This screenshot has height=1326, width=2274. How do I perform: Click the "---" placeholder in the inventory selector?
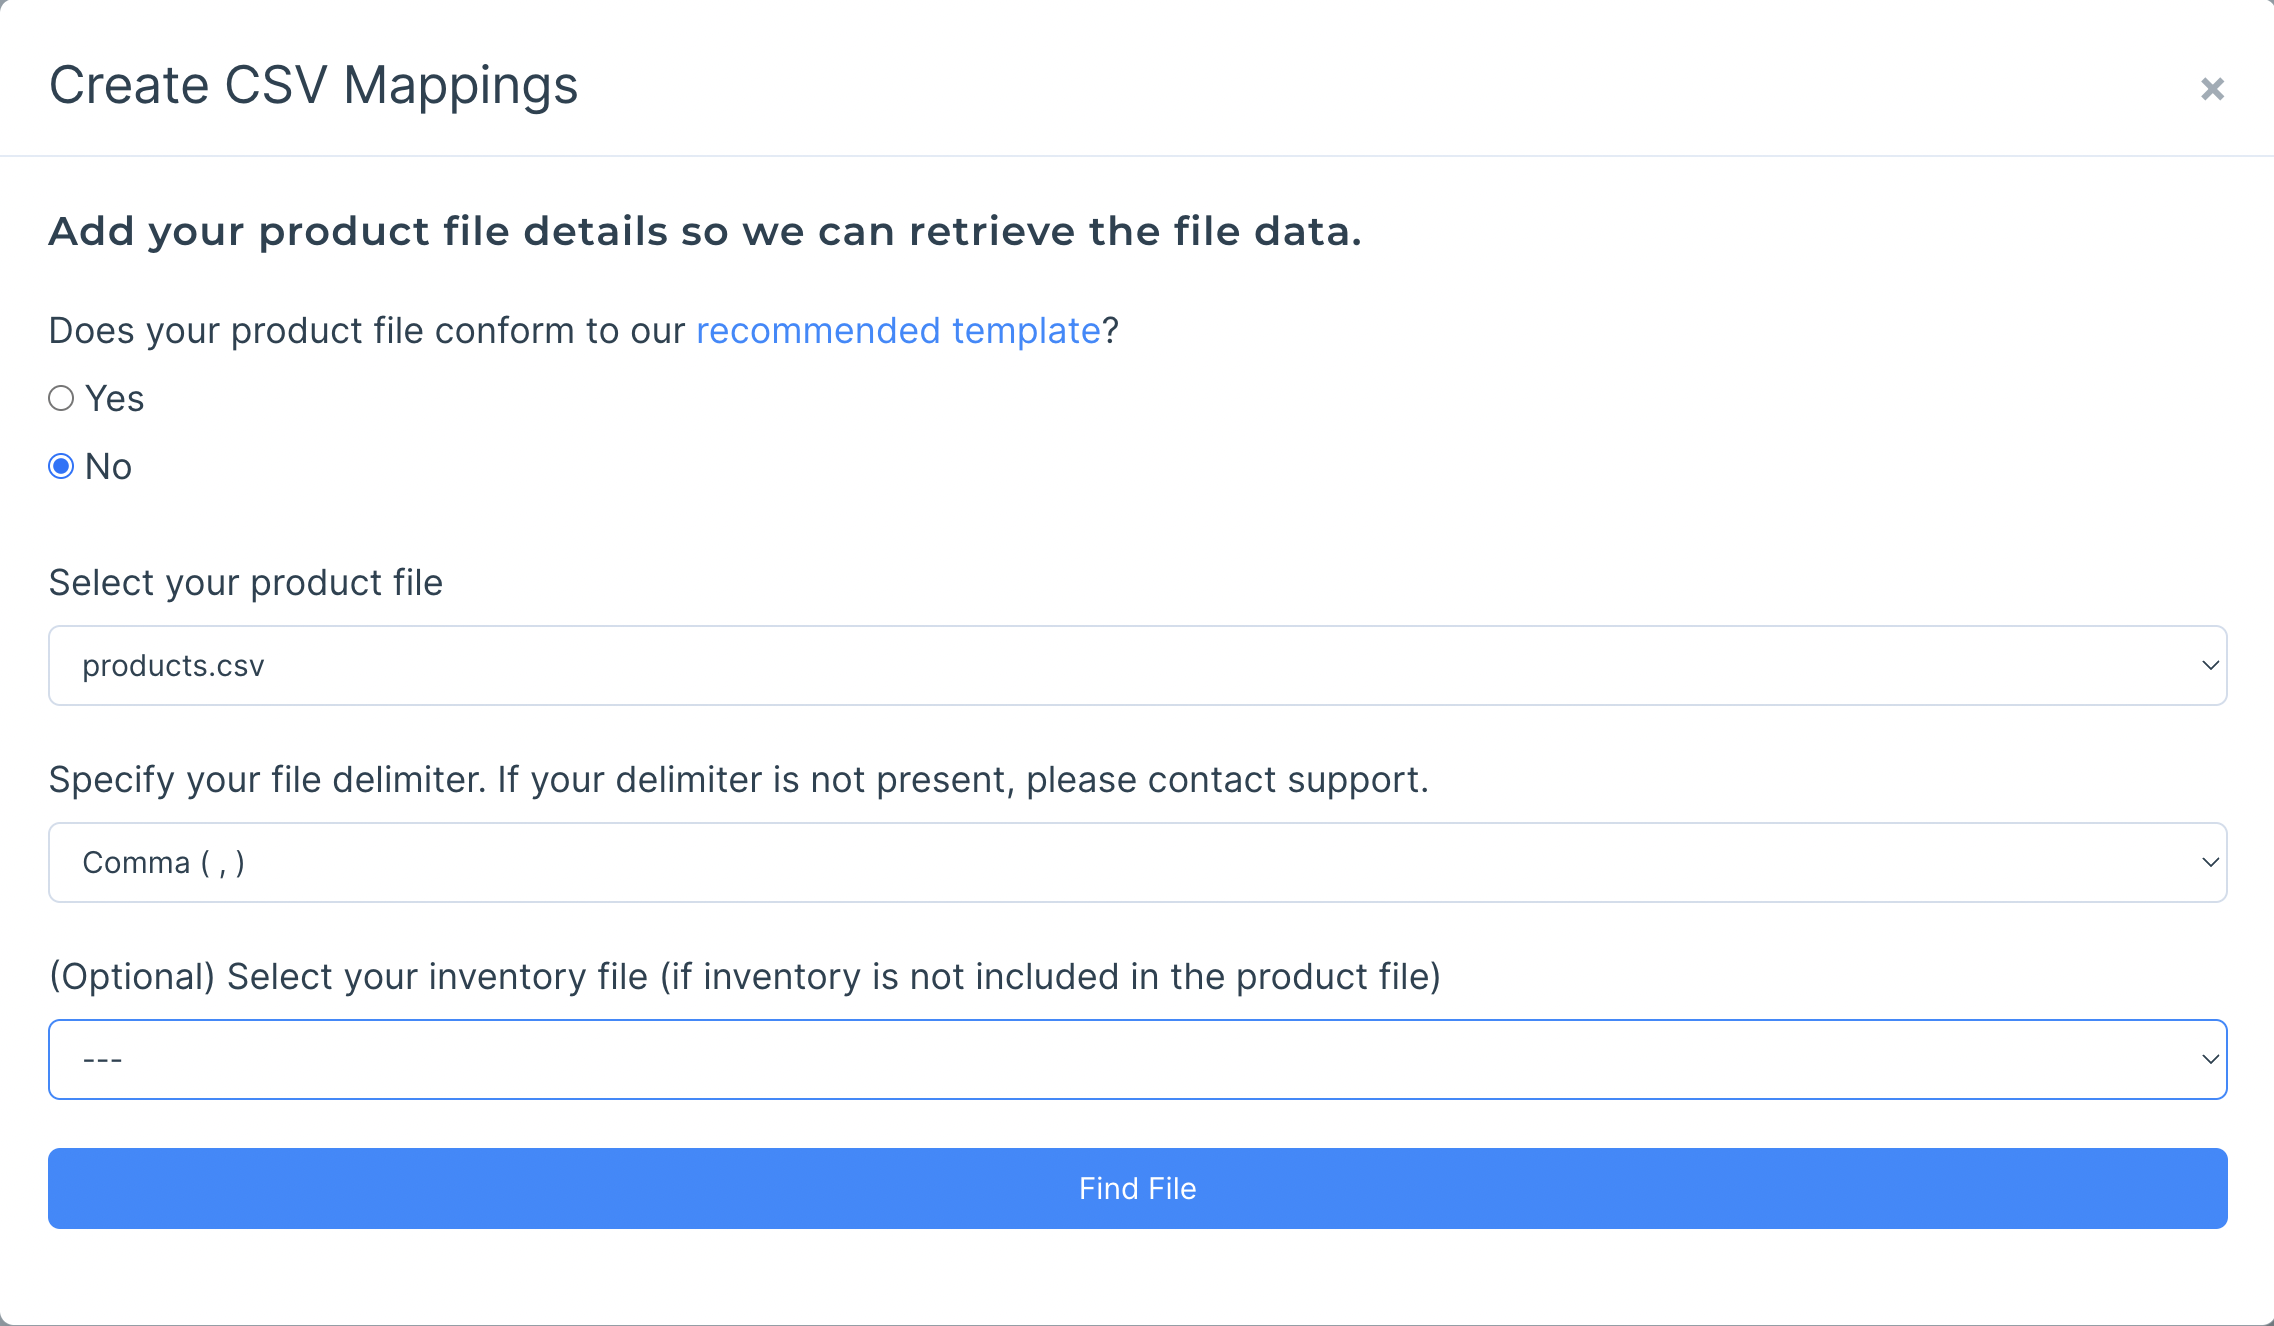(x=102, y=1059)
